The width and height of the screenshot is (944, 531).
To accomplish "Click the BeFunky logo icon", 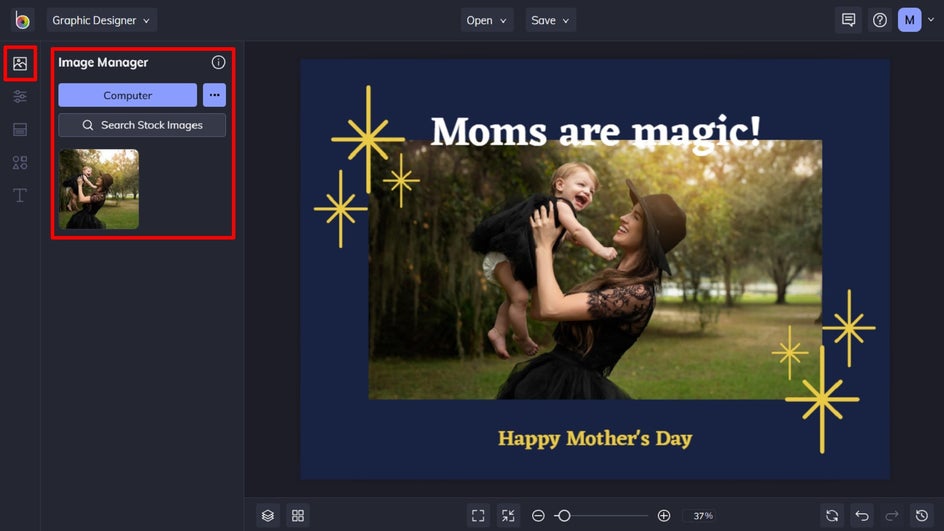I will [22, 20].
